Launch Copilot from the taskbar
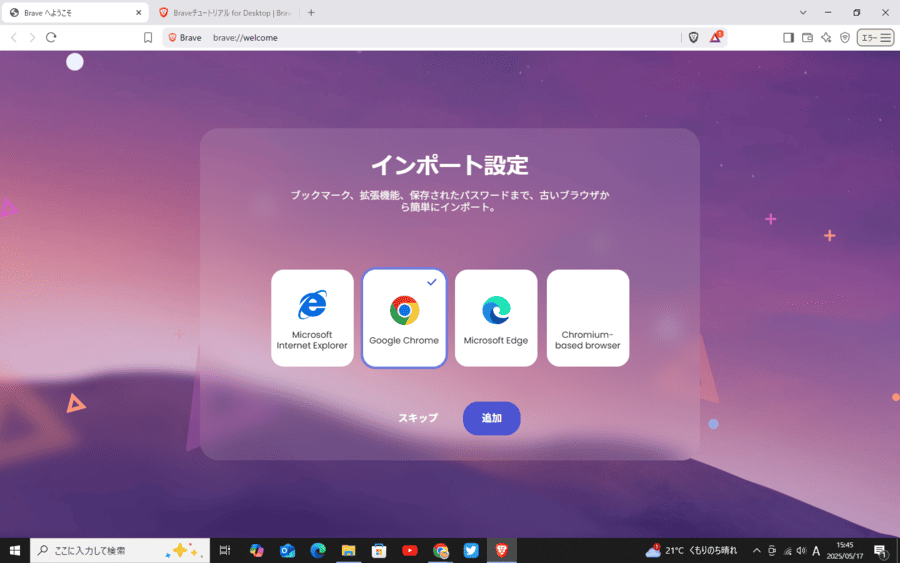This screenshot has height=563, width=900. click(x=257, y=550)
